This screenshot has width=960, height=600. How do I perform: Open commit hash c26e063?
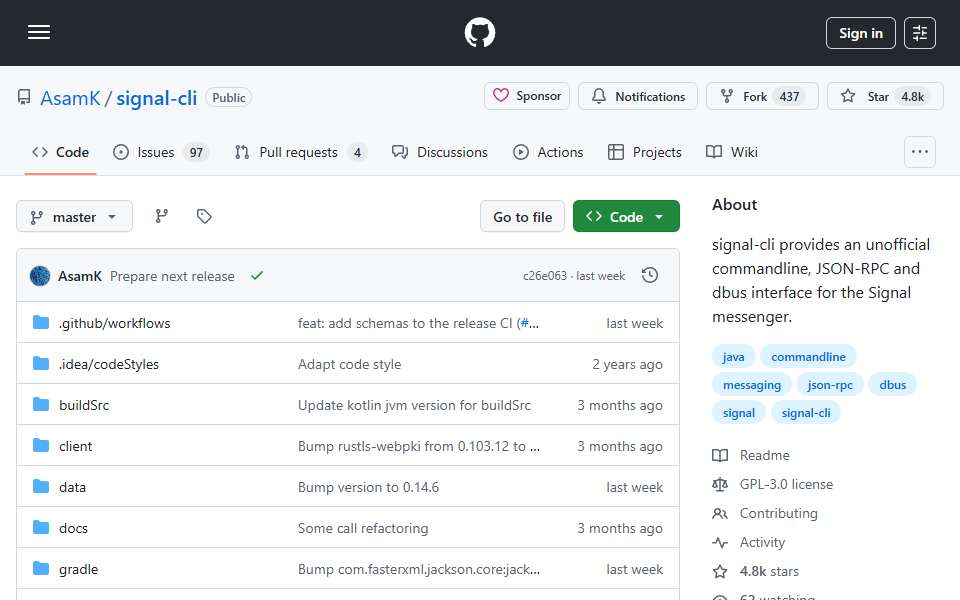pos(545,276)
